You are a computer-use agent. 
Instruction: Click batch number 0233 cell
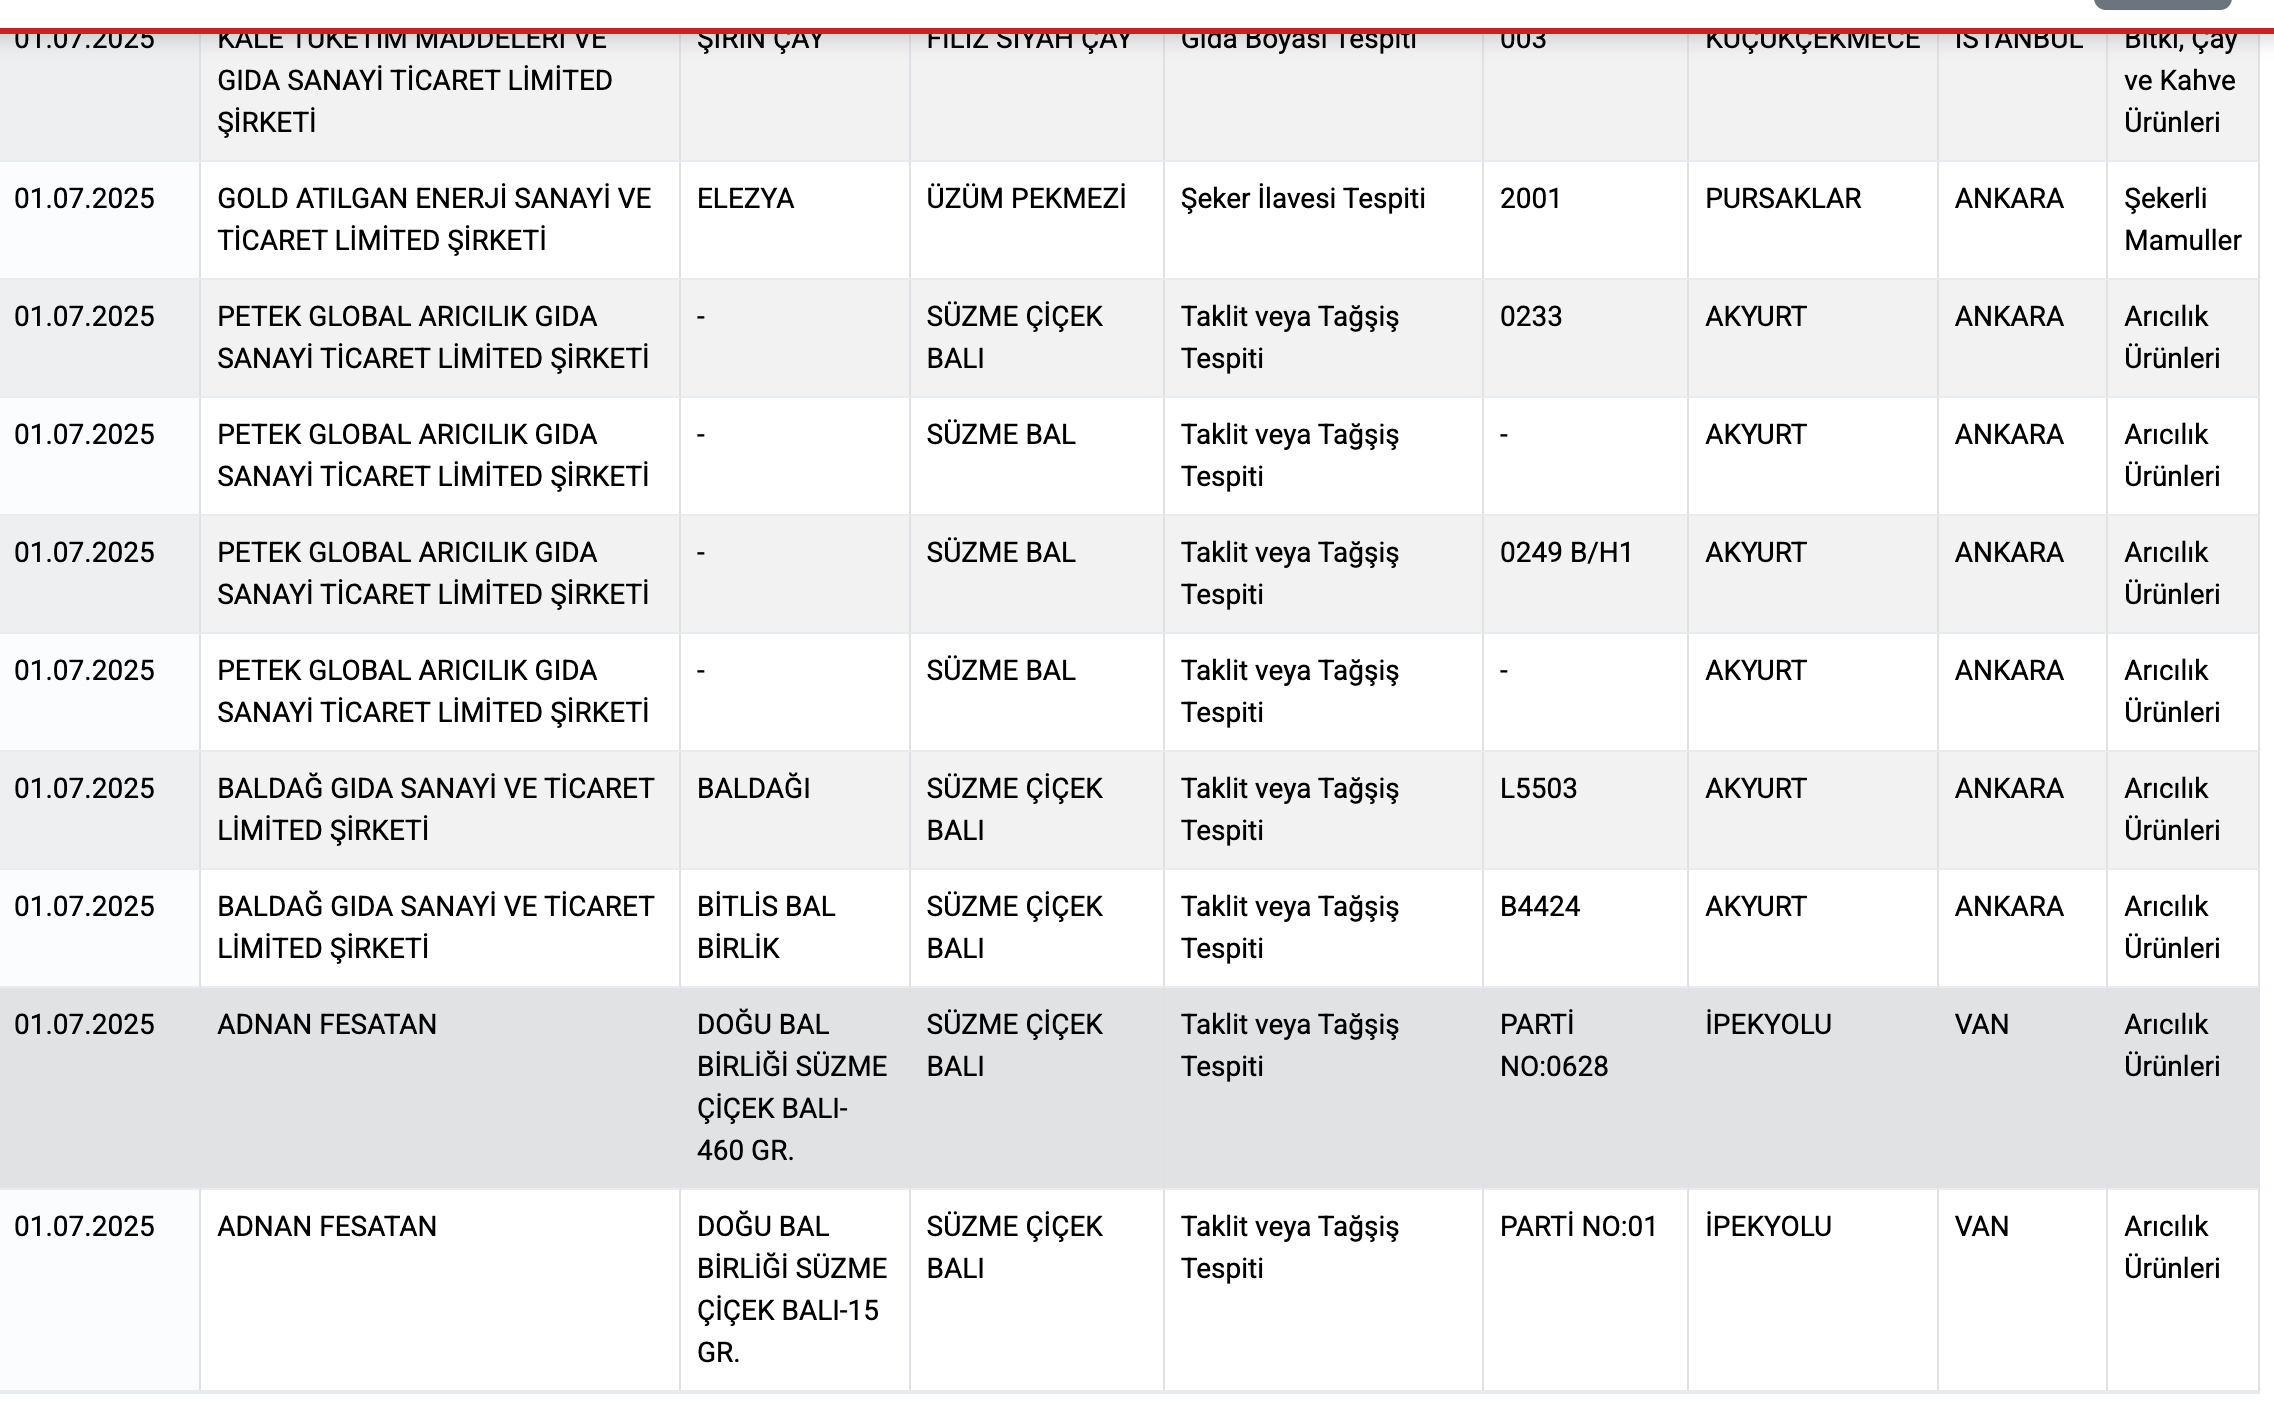(x=1586, y=338)
